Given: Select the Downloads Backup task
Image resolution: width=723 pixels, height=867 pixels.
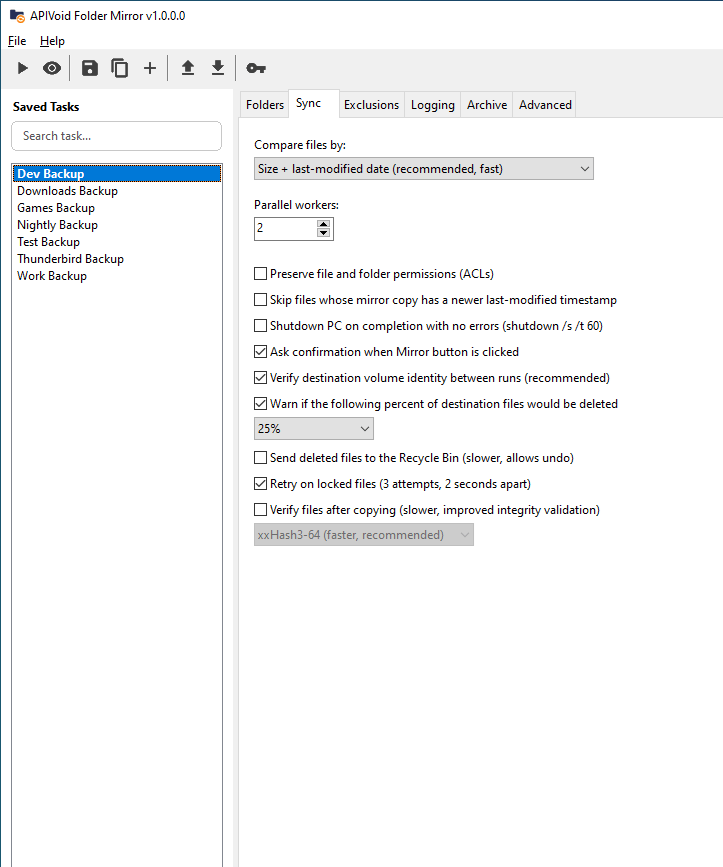Looking at the screenshot, I should point(117,191).
